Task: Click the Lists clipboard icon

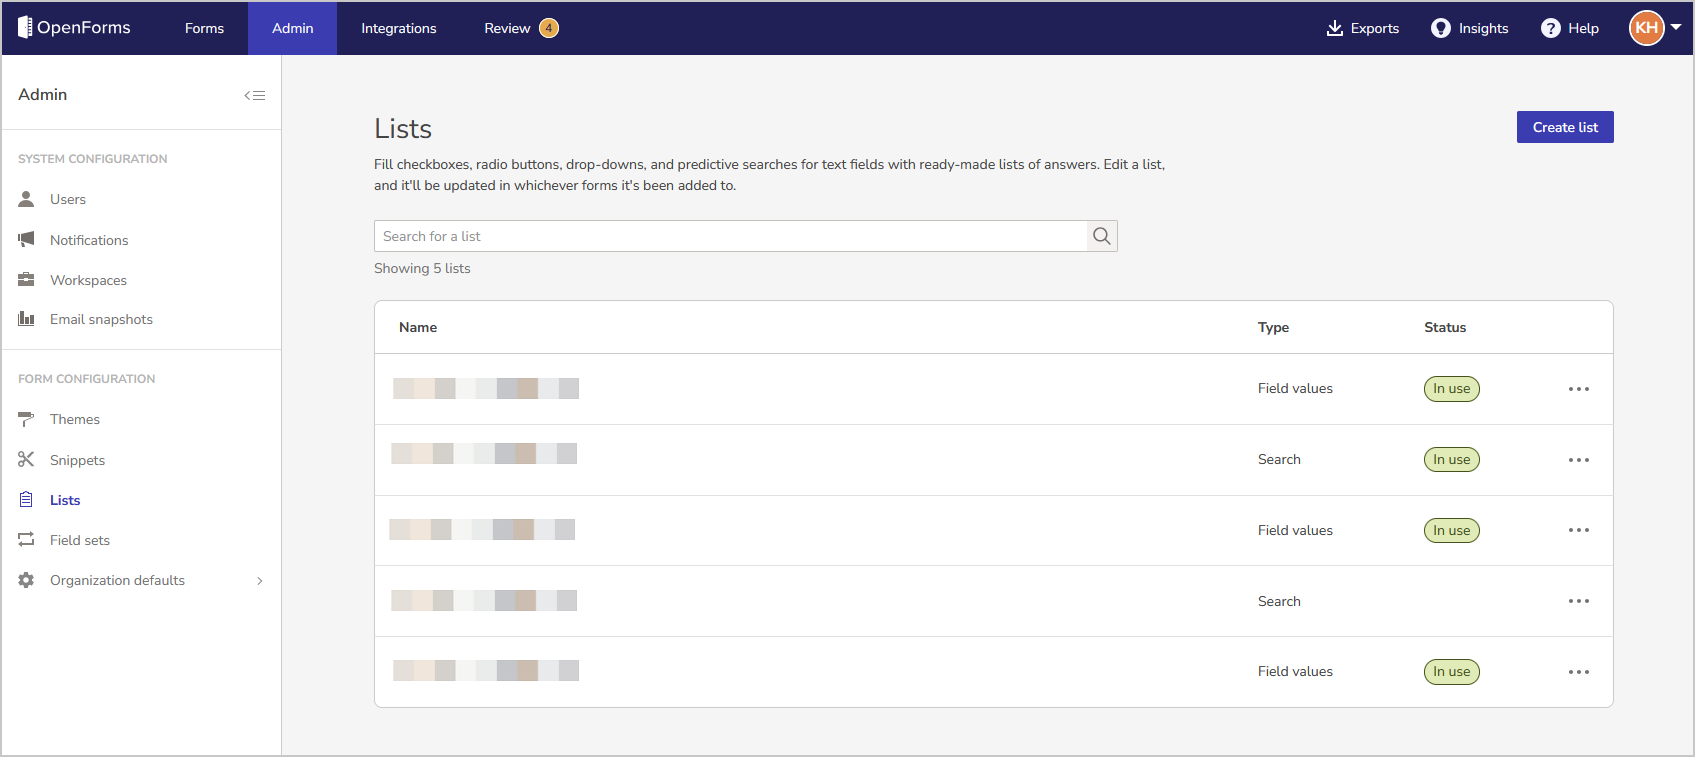Action: tap(26, 500)
